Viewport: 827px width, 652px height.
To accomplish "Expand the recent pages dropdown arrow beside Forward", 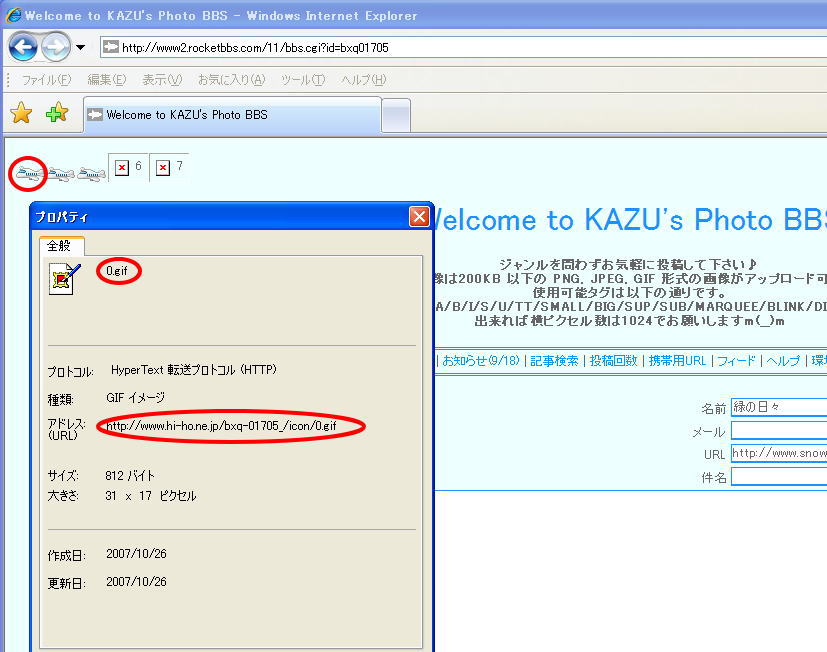I will [x=80, y=47].
